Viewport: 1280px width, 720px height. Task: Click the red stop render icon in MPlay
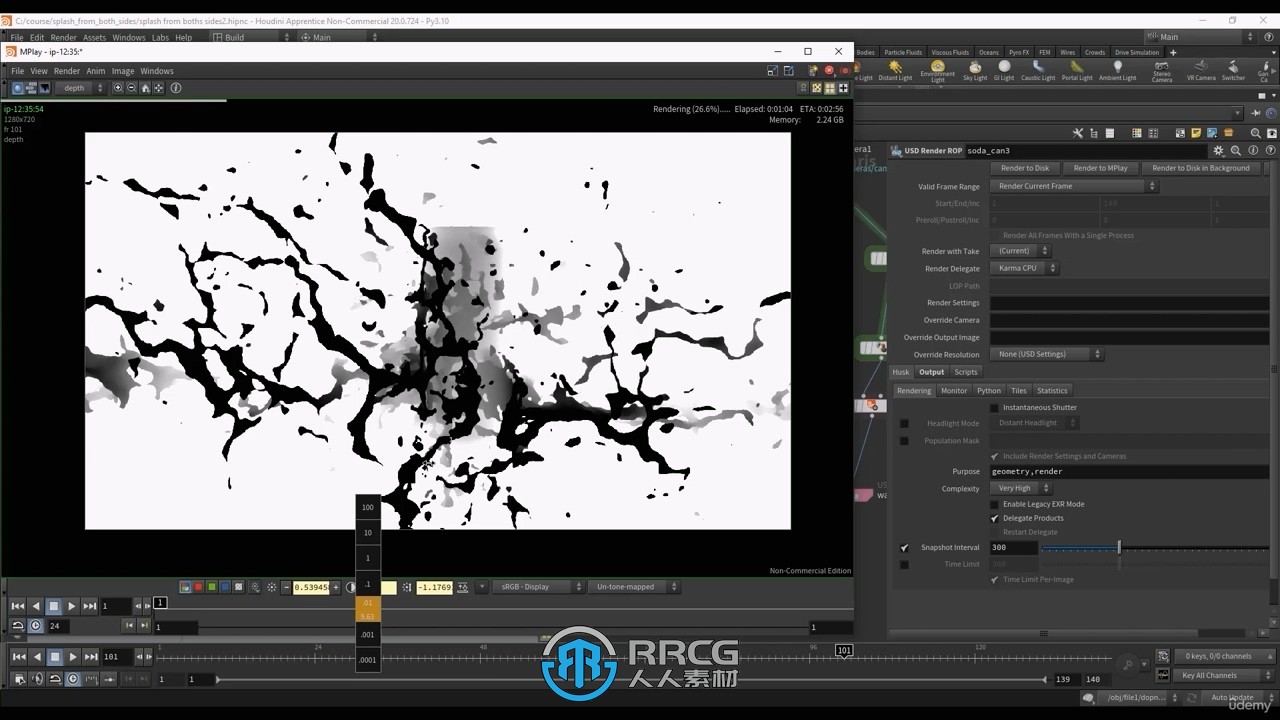click(829, 71)
